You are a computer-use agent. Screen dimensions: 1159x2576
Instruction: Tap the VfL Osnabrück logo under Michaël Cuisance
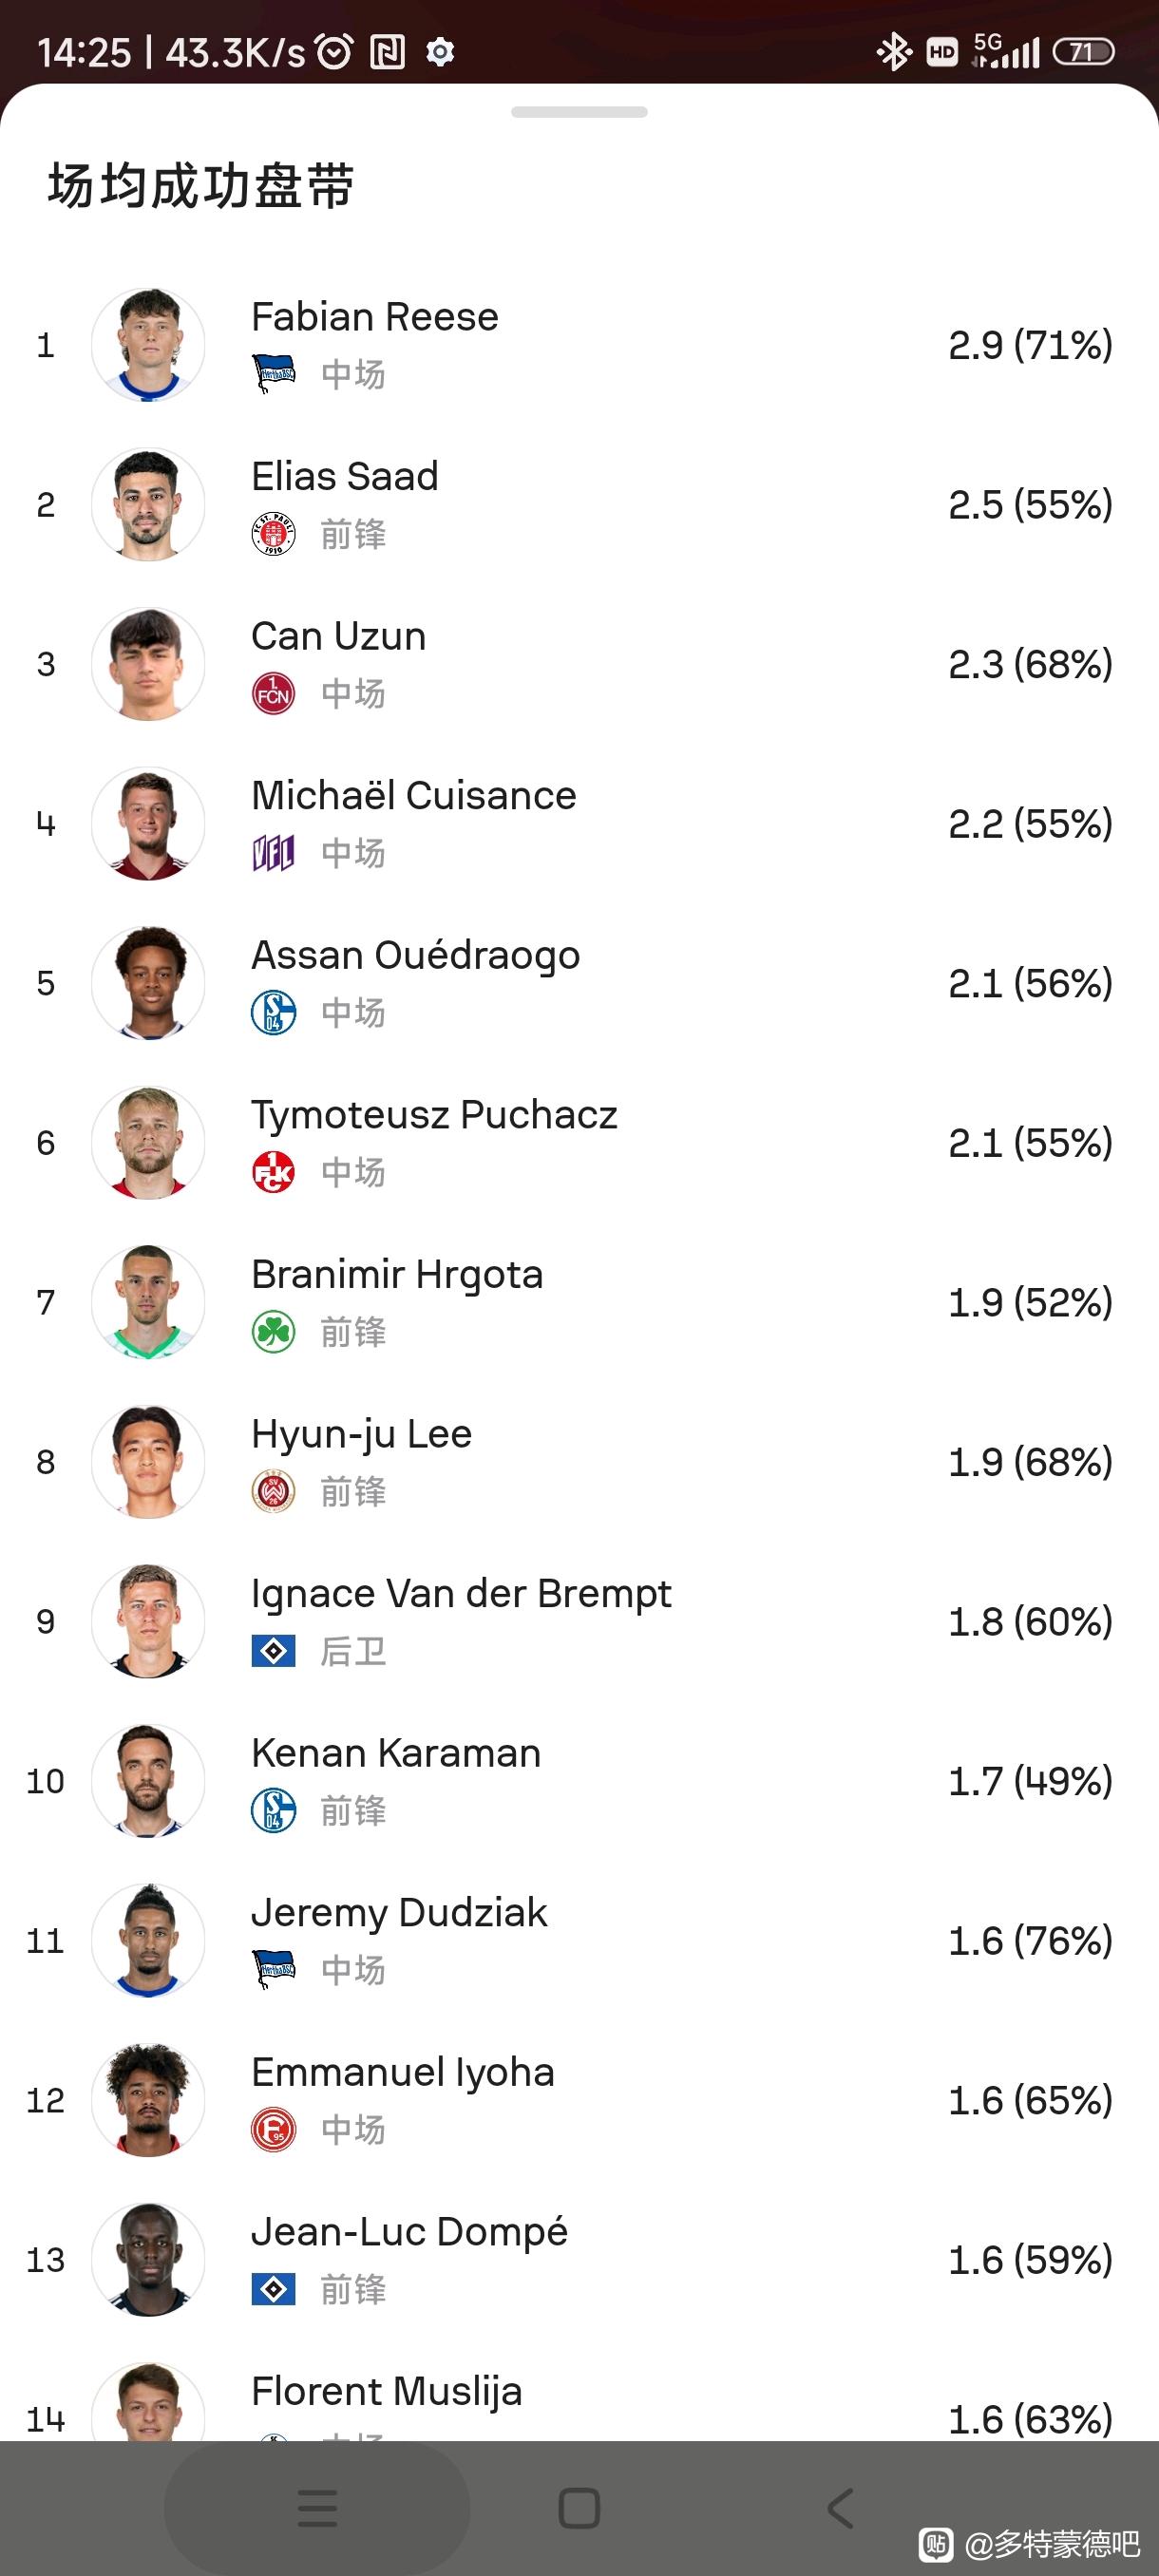click(x=273, y=853)
